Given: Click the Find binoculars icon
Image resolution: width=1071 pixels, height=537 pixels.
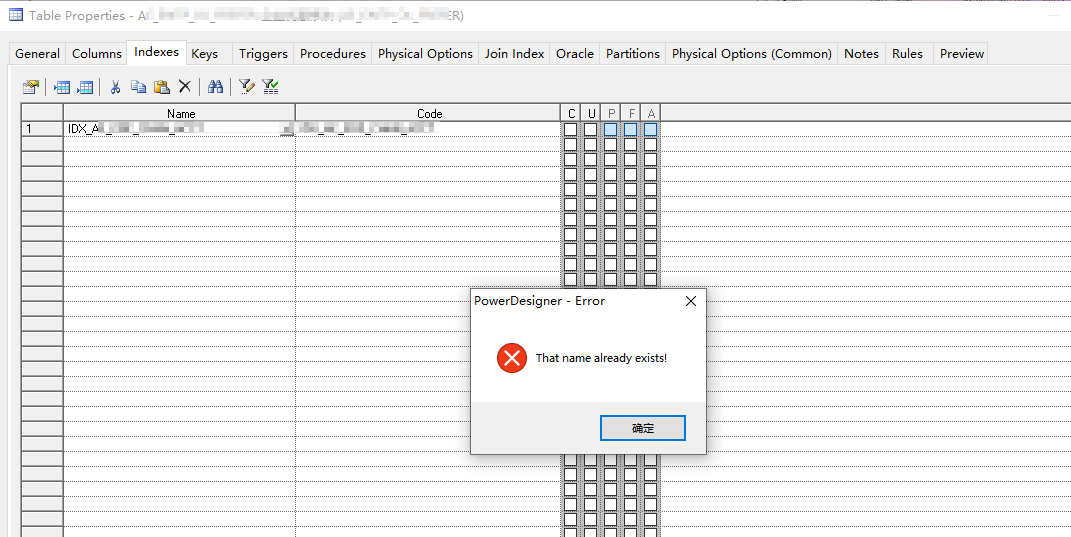Looking at the screenshot, I should (x=215, y=87).
